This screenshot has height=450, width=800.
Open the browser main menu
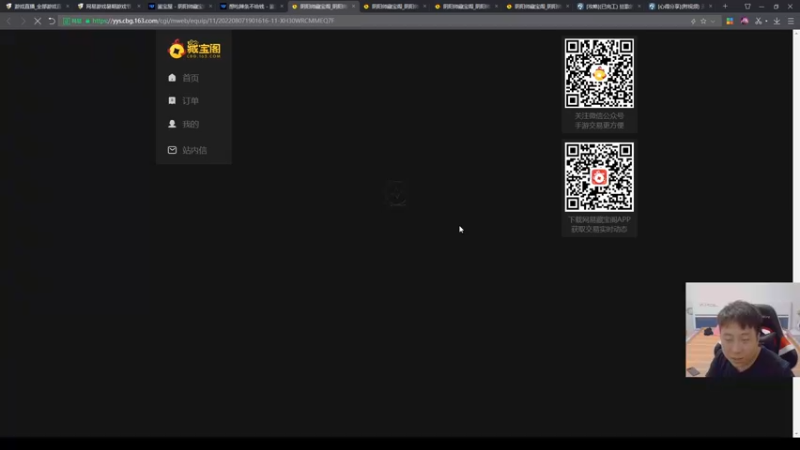[791, 21]
